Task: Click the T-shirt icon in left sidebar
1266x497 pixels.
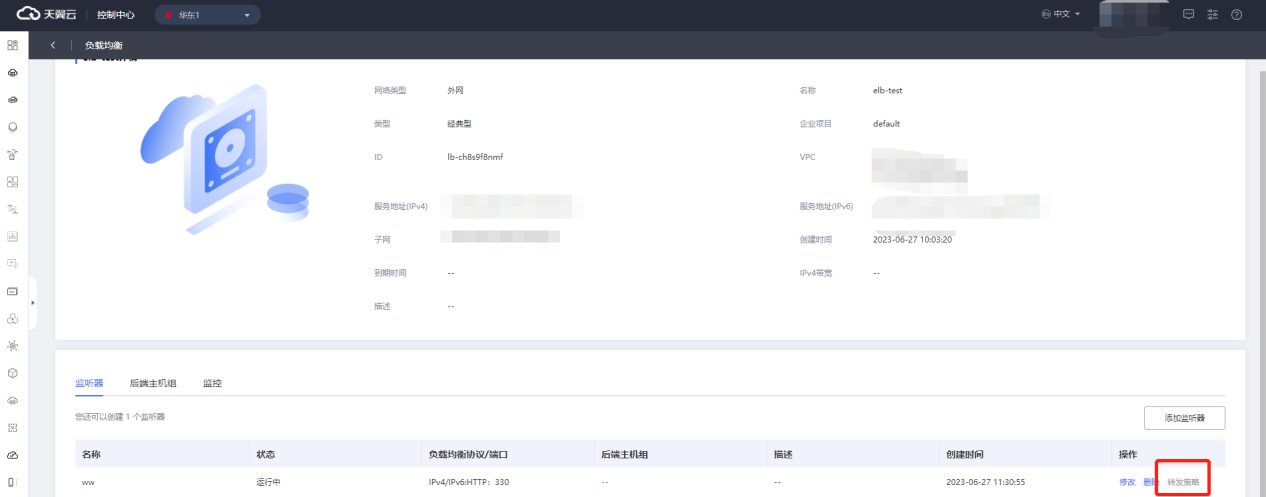Action: coord(13,155)
